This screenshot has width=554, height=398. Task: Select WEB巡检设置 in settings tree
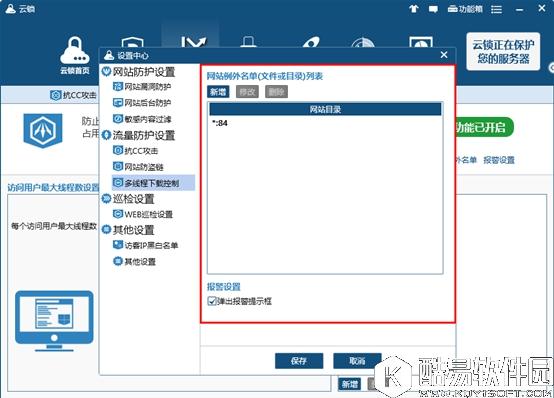click(148, 215)
